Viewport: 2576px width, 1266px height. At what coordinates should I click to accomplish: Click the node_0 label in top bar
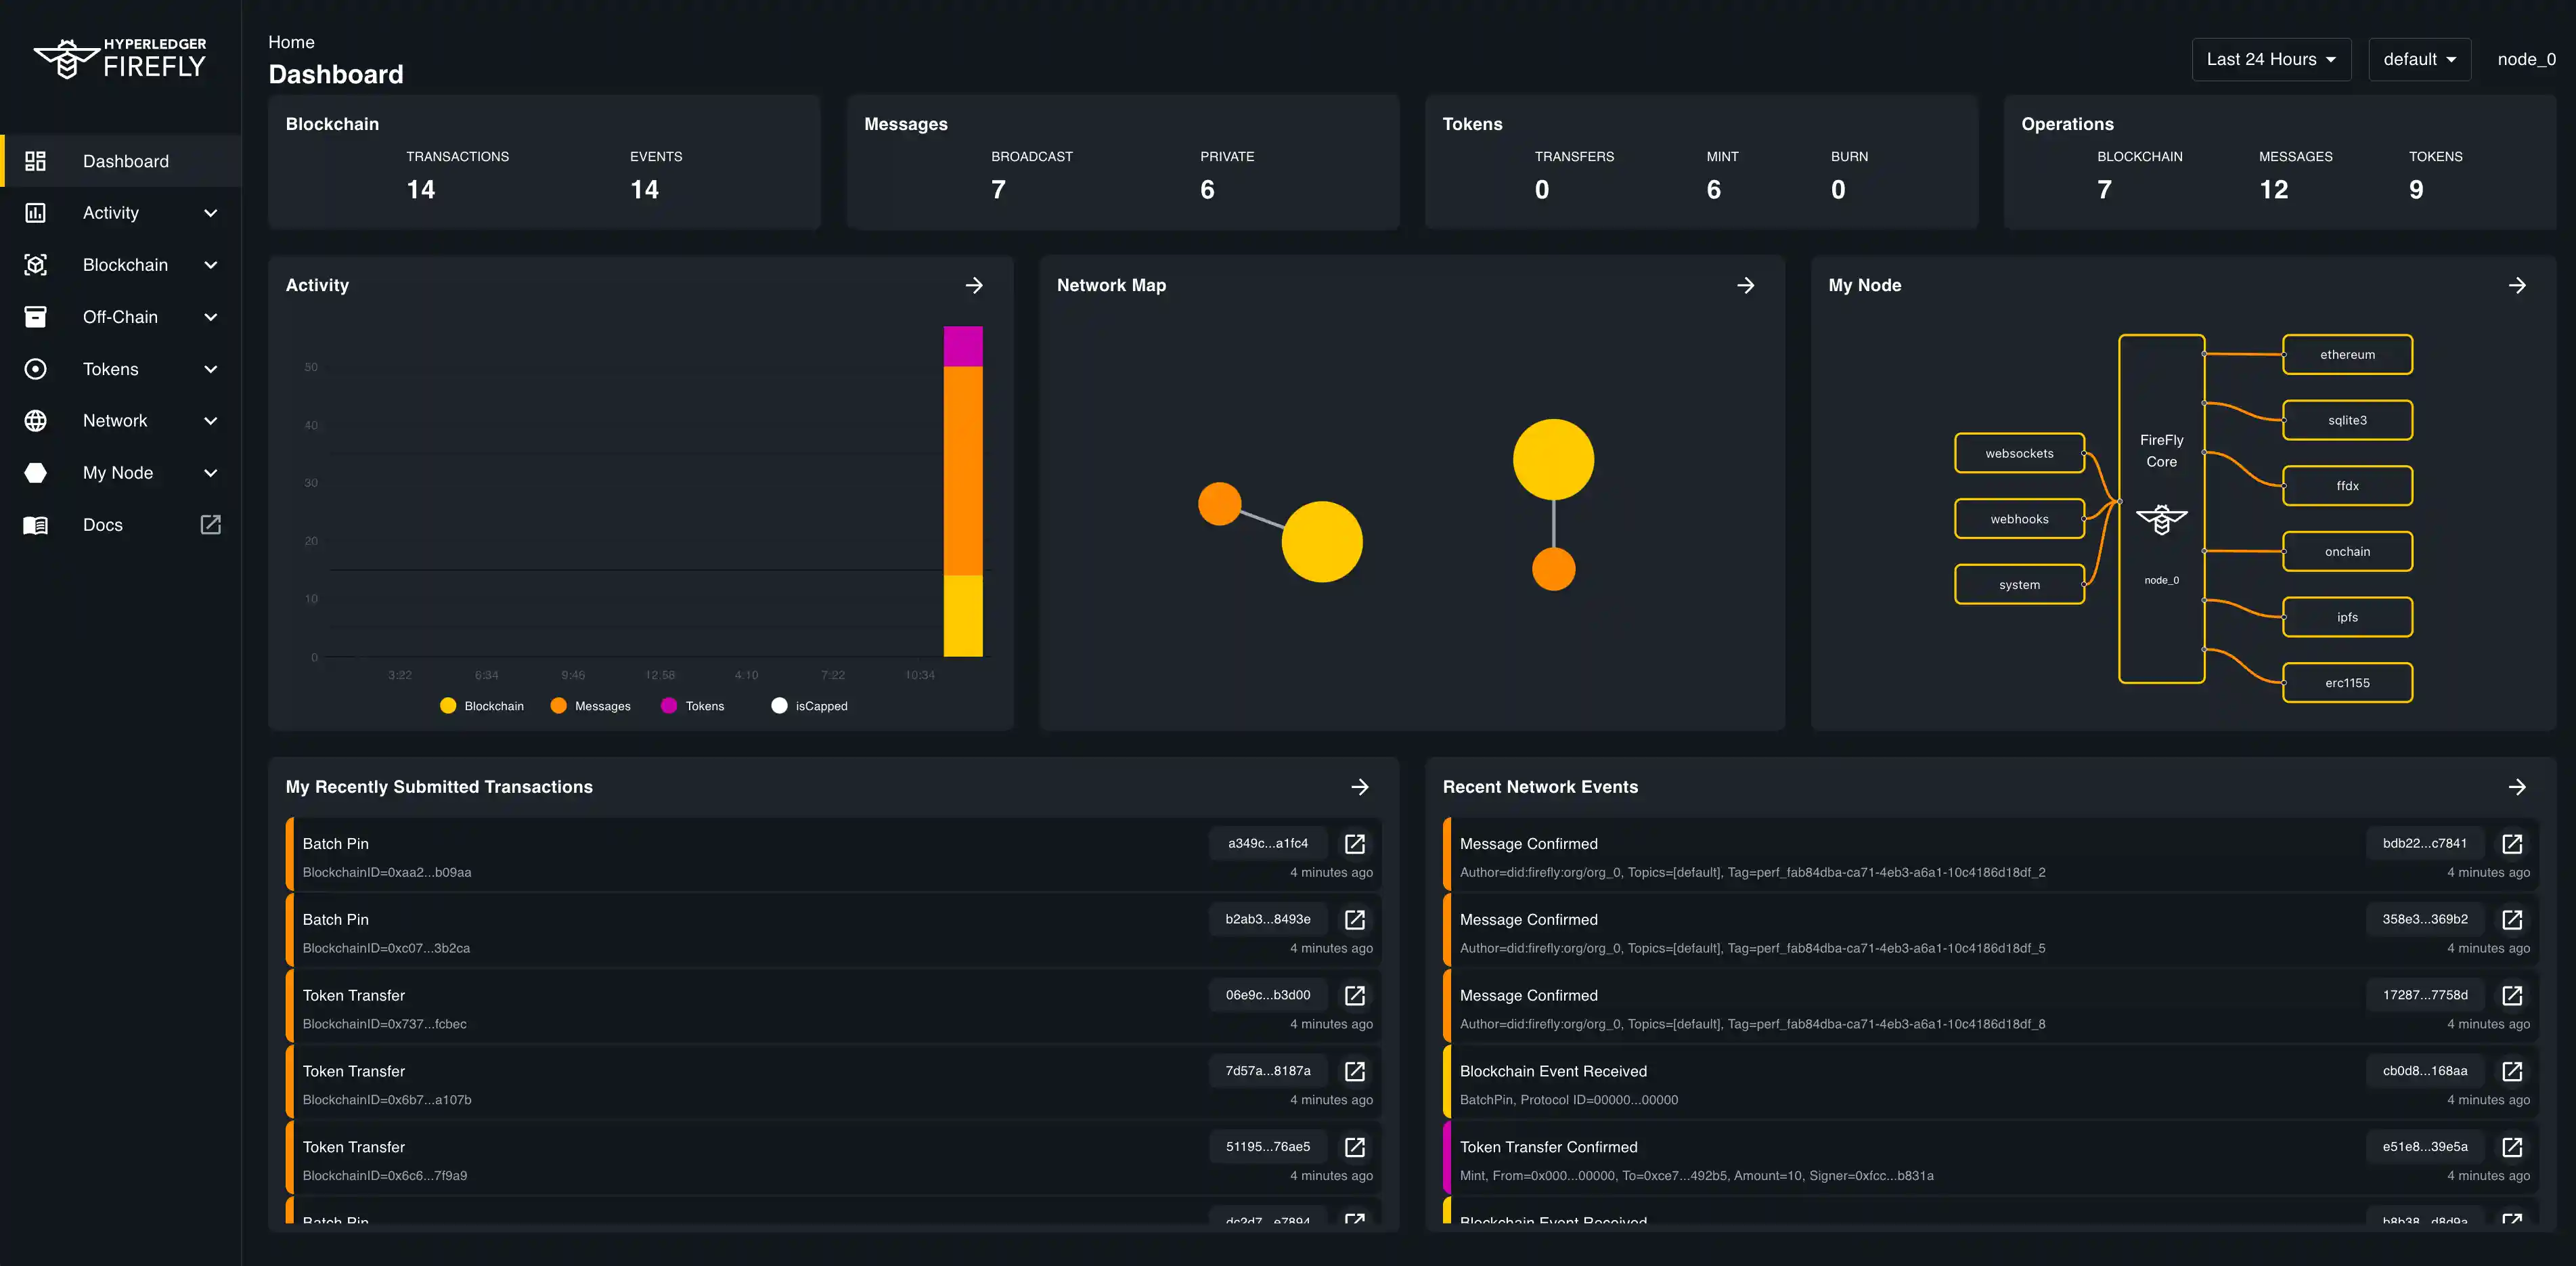click(x=2527, y=59)
